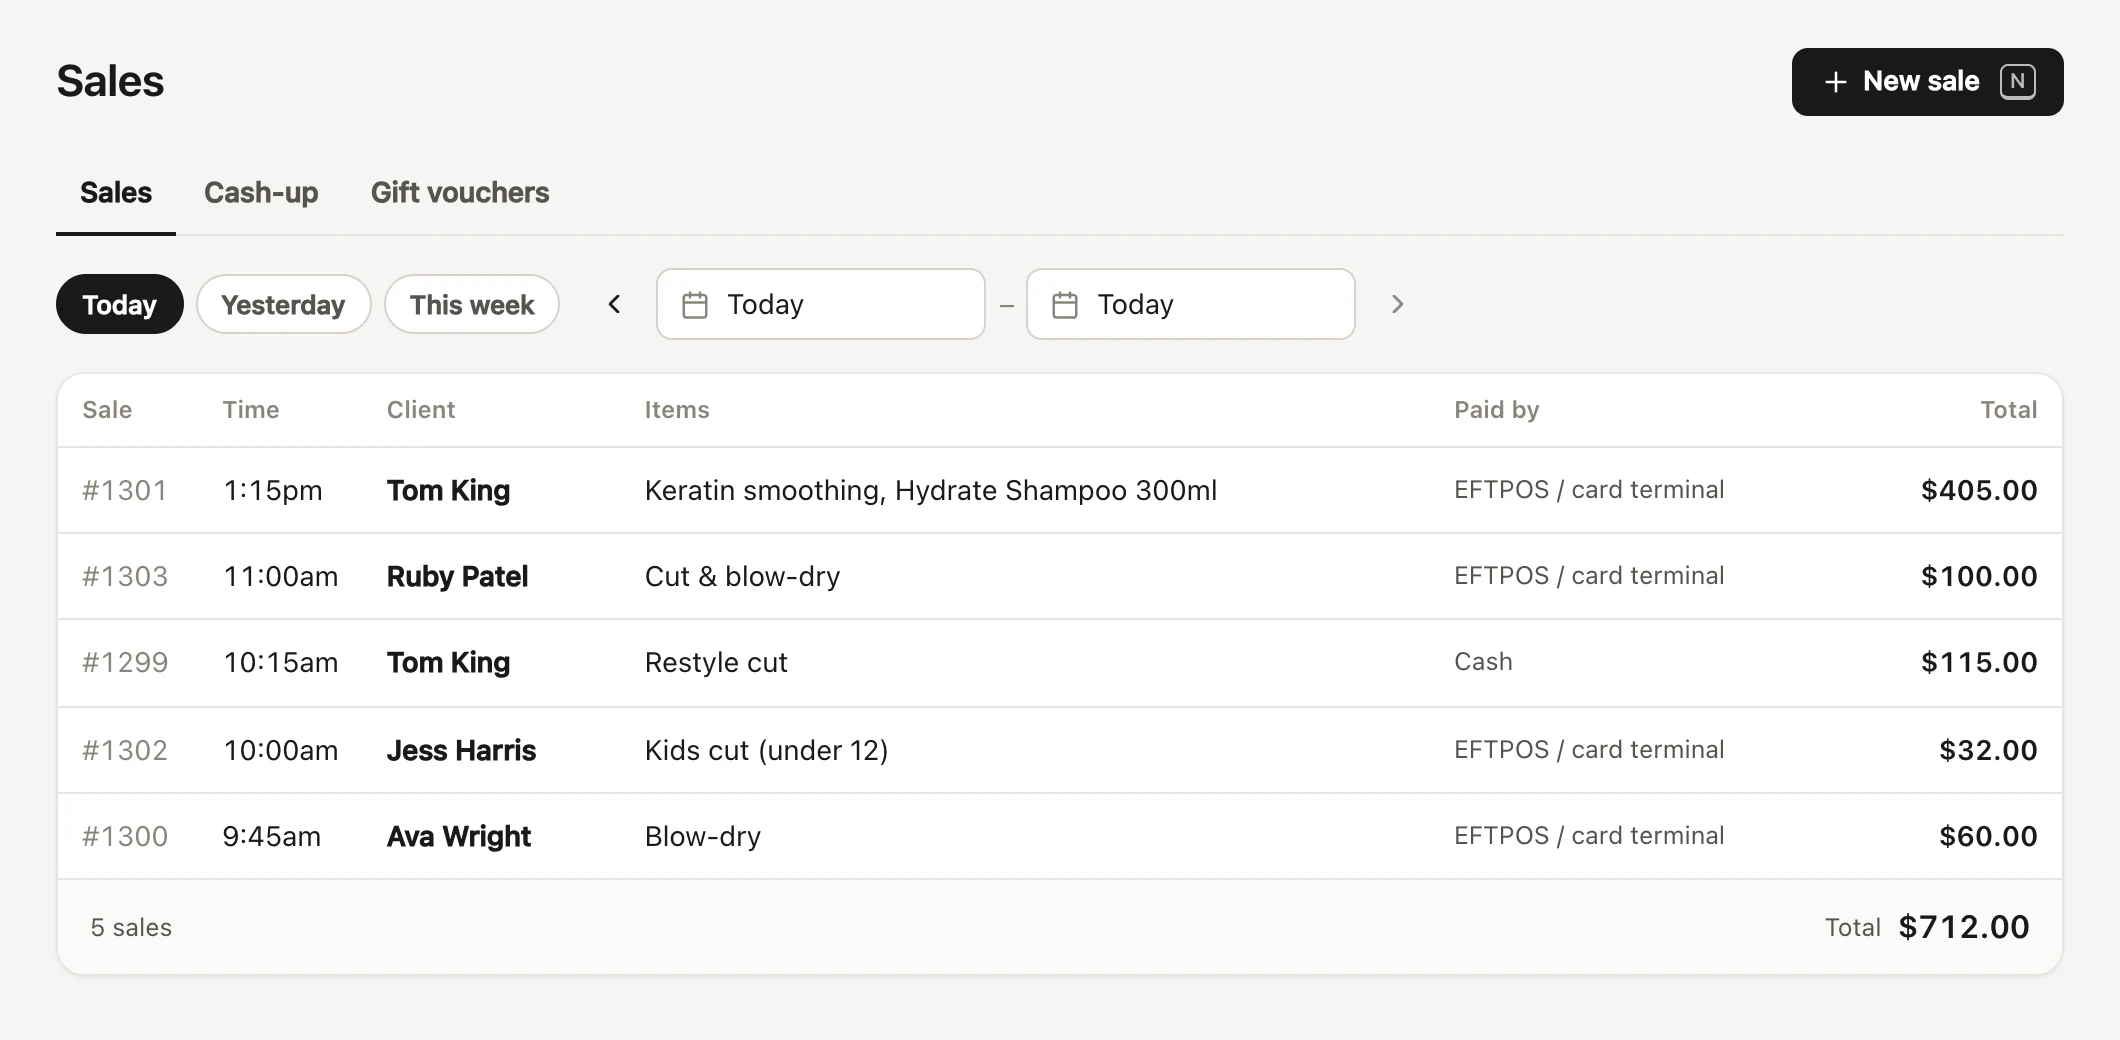This screenshot has width=2120, height=1040.
Task: Click the Total column header
Action: coord(2009,410)
